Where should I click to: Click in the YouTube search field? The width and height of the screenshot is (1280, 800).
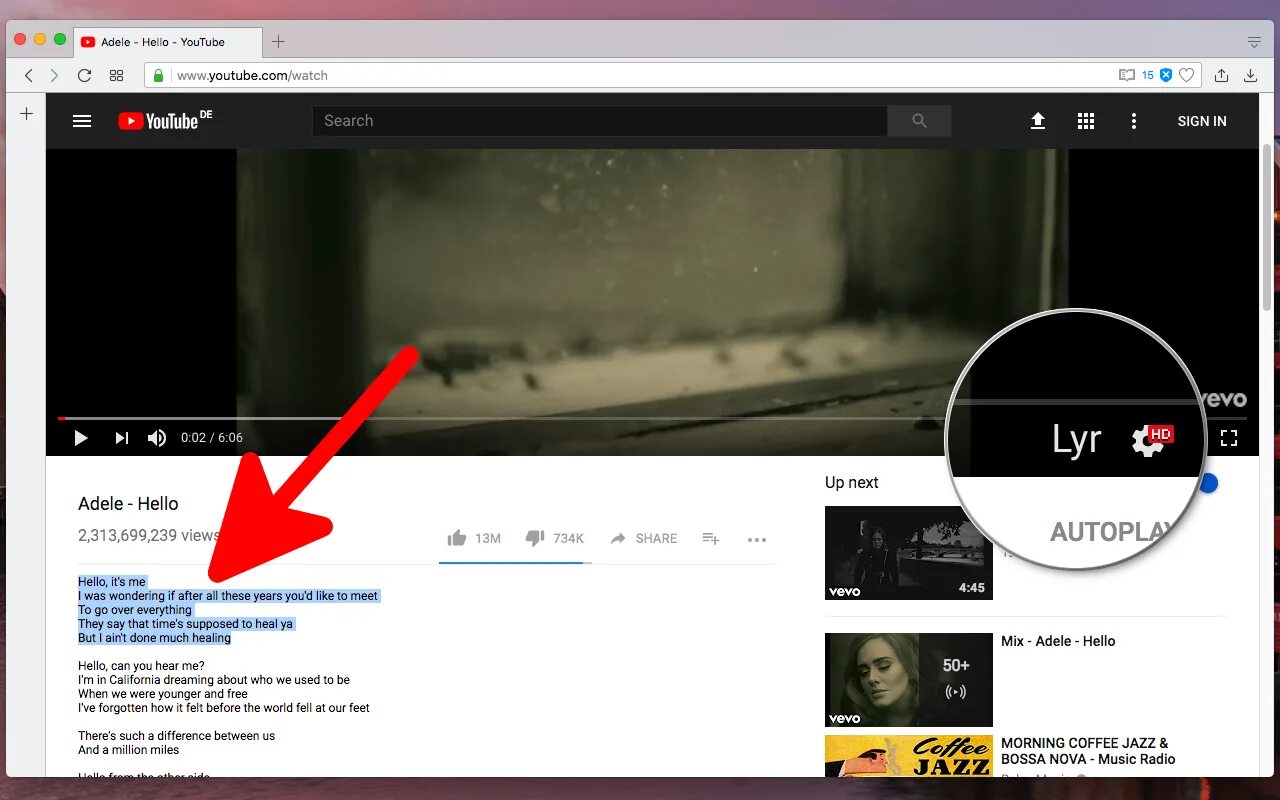point(599,121)
